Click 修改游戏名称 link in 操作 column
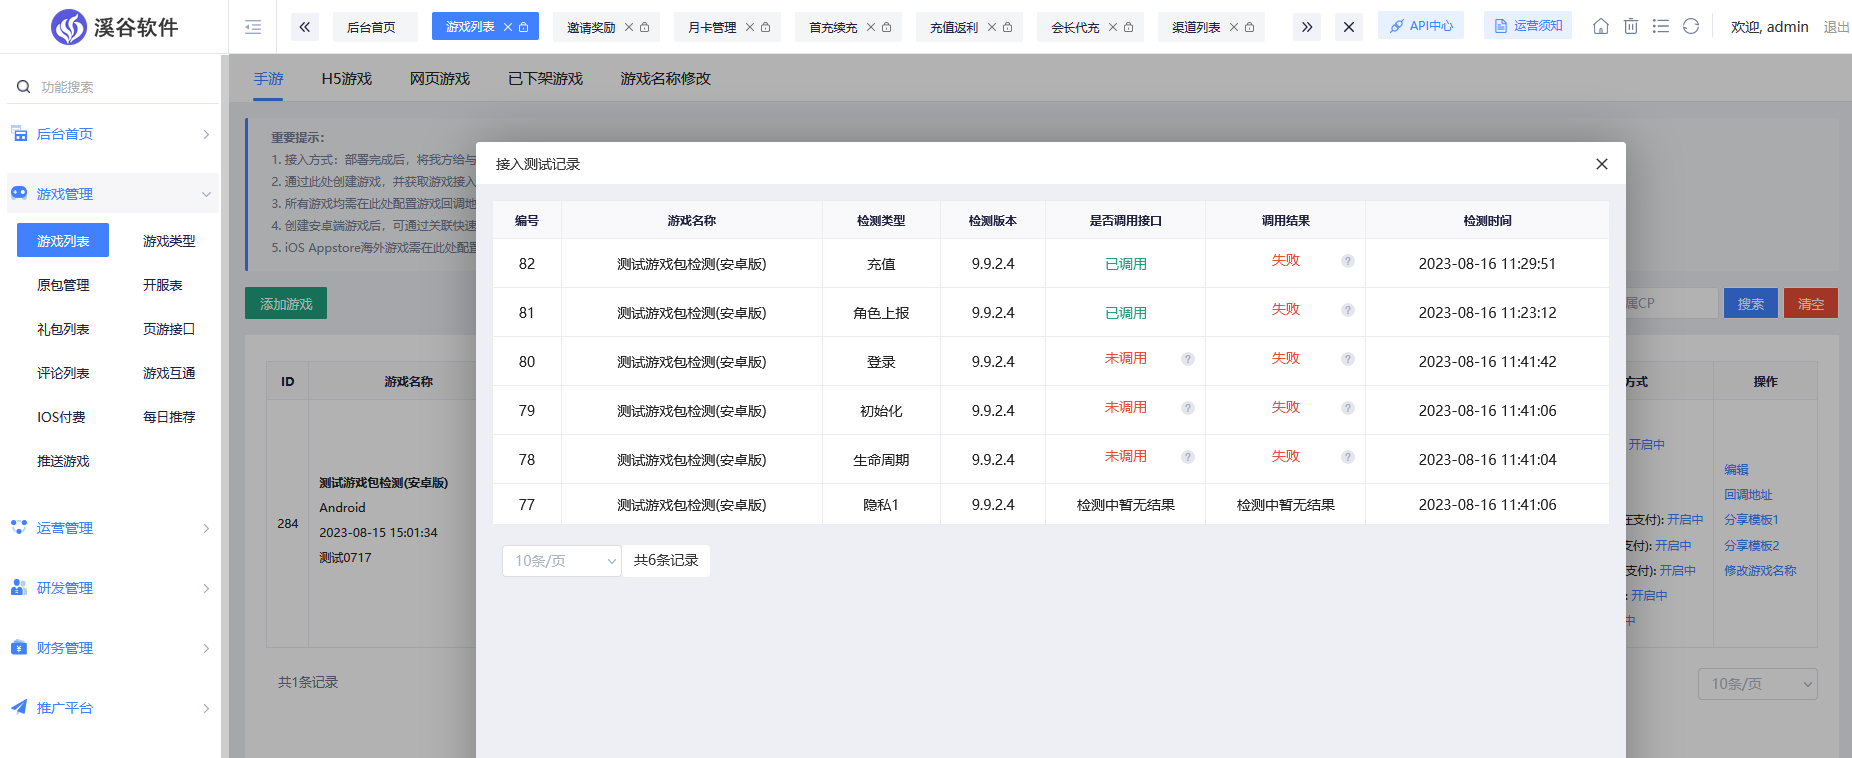1852x758 pixels. [x=1760, y=571]
